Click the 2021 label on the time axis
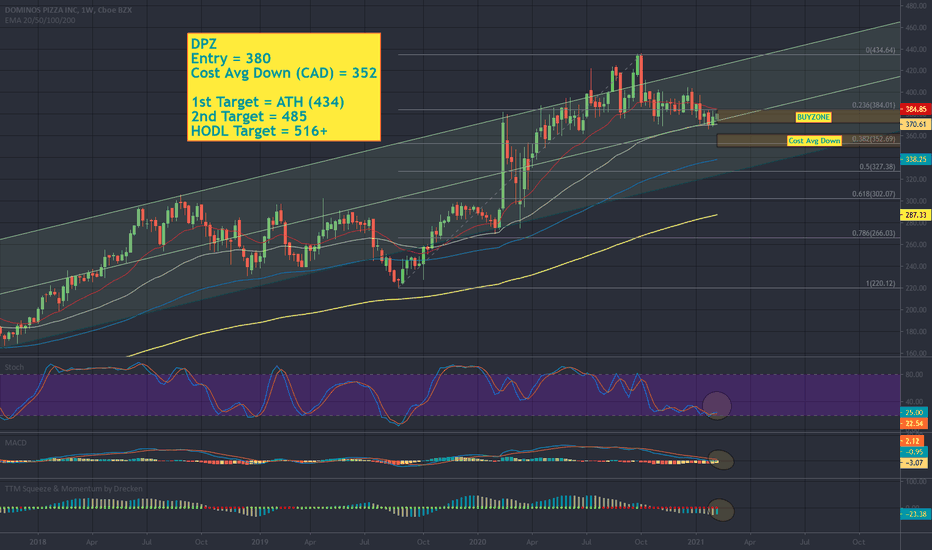Screen dimensions: 932x550 pyautogui.click(x=695, y=542)
